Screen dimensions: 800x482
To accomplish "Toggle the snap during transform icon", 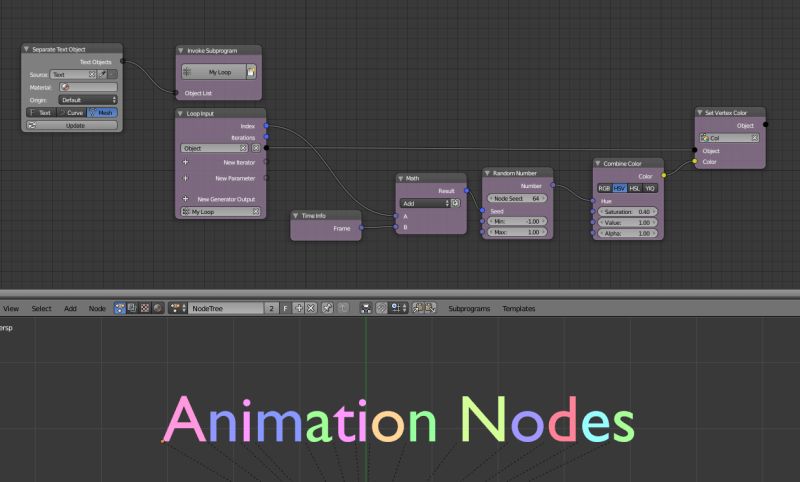I will click(381, 308).
